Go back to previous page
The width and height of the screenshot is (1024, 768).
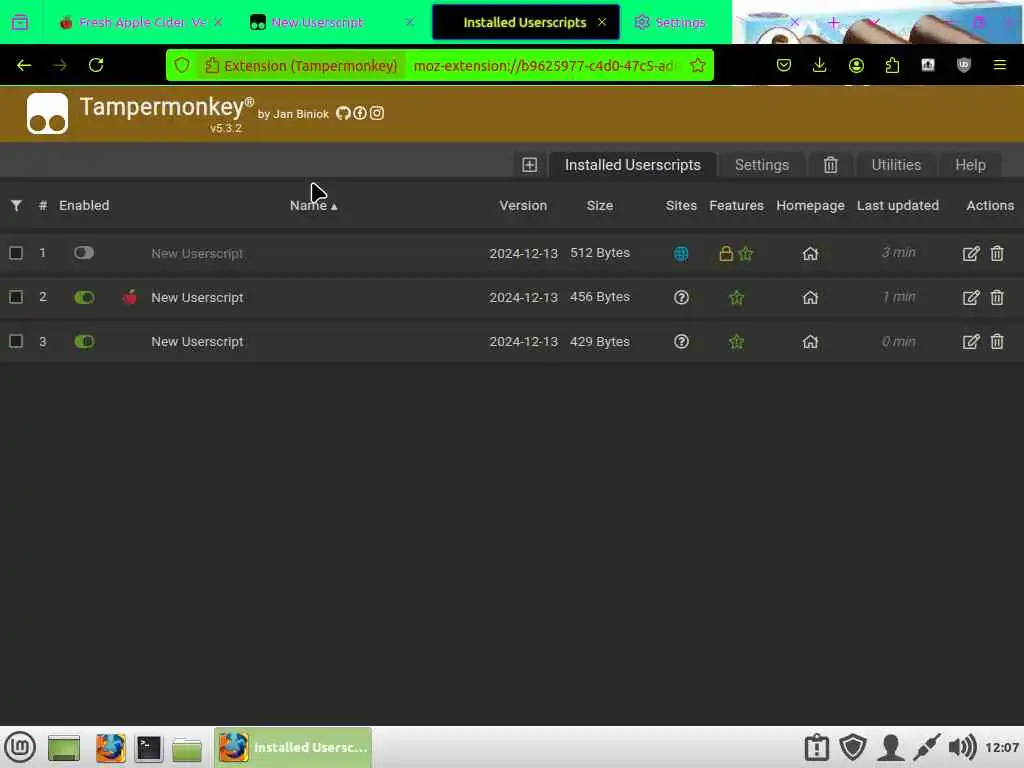pos(24,65)
